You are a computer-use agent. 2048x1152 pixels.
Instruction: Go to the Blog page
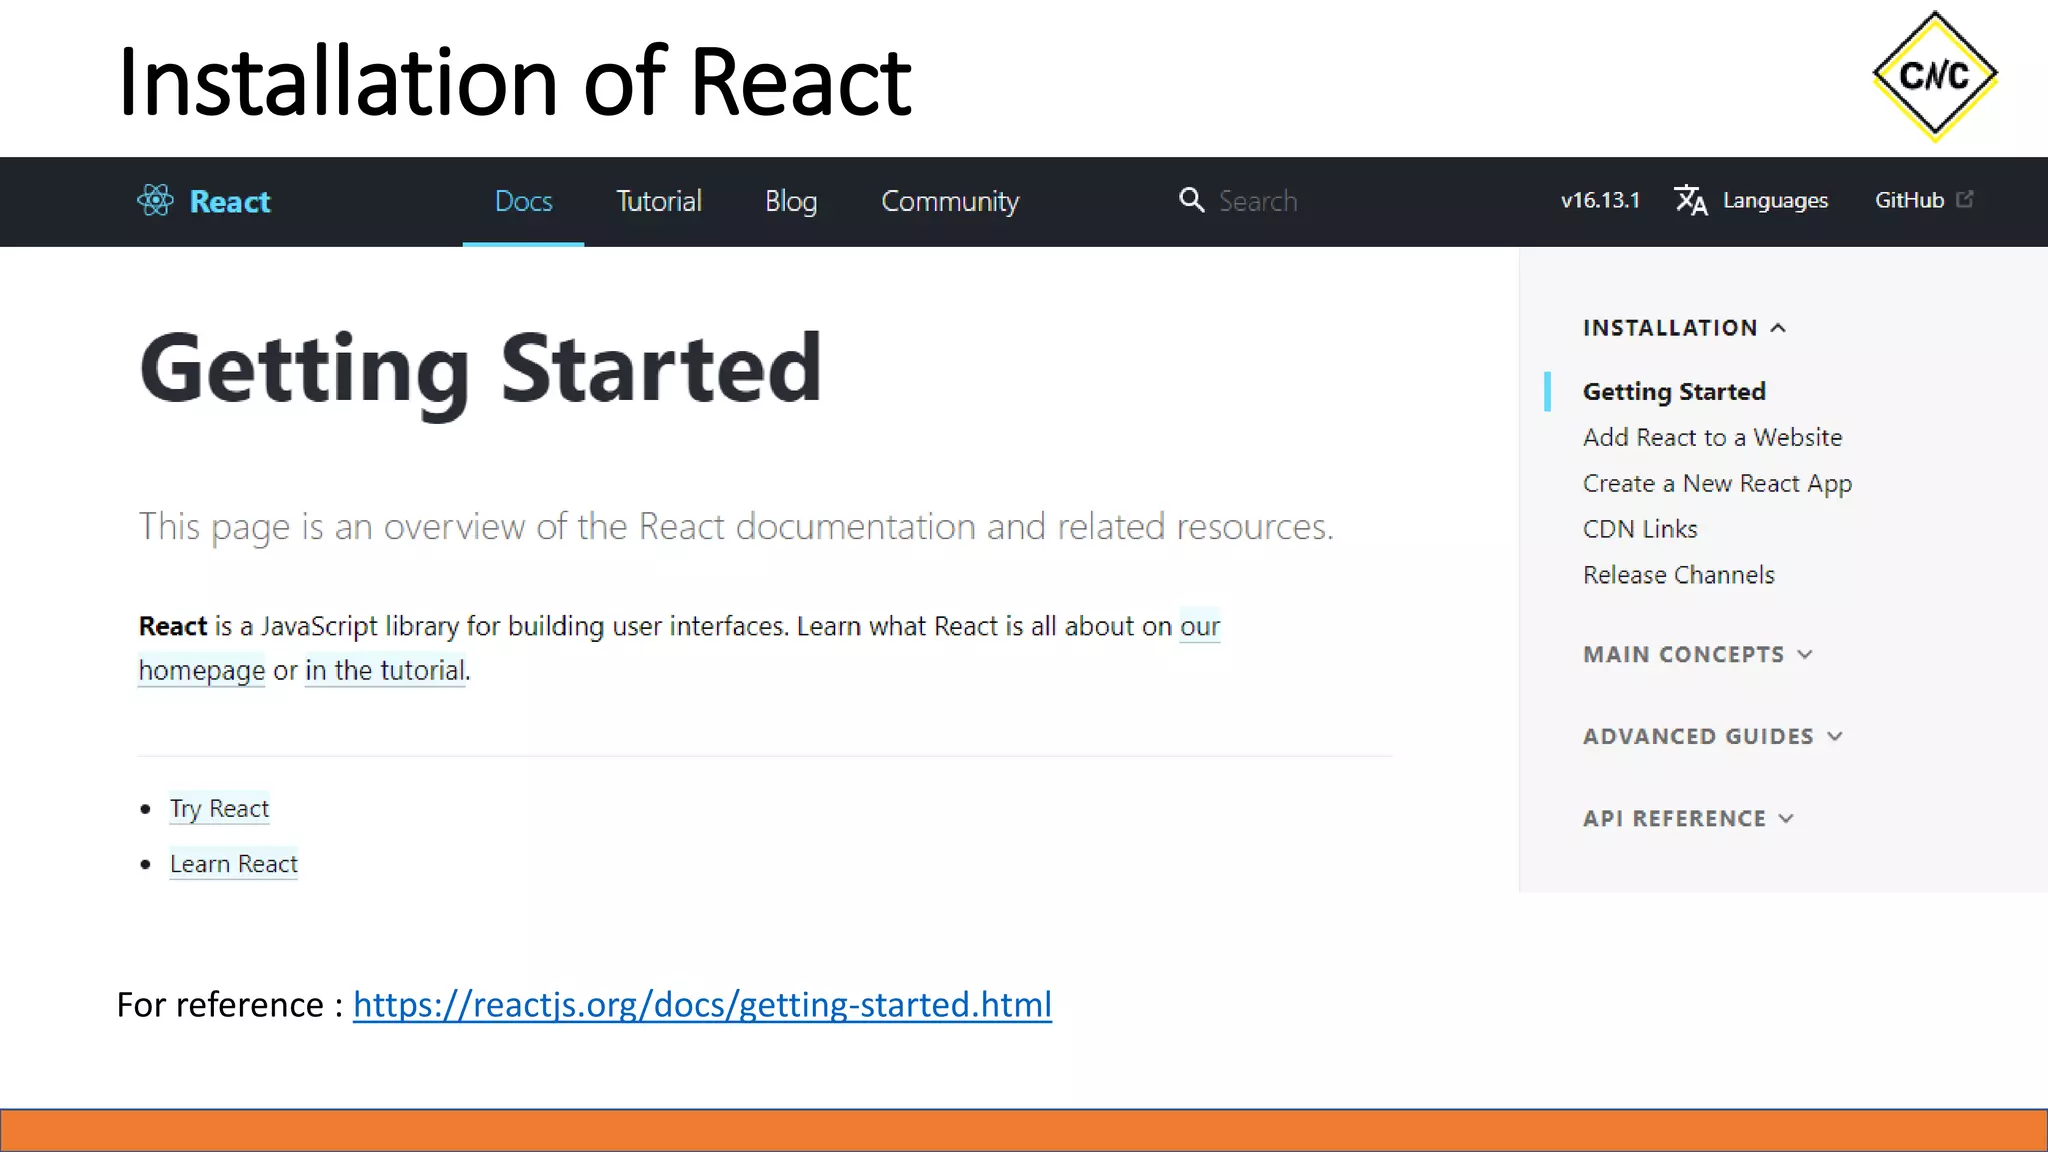[791, 201]
